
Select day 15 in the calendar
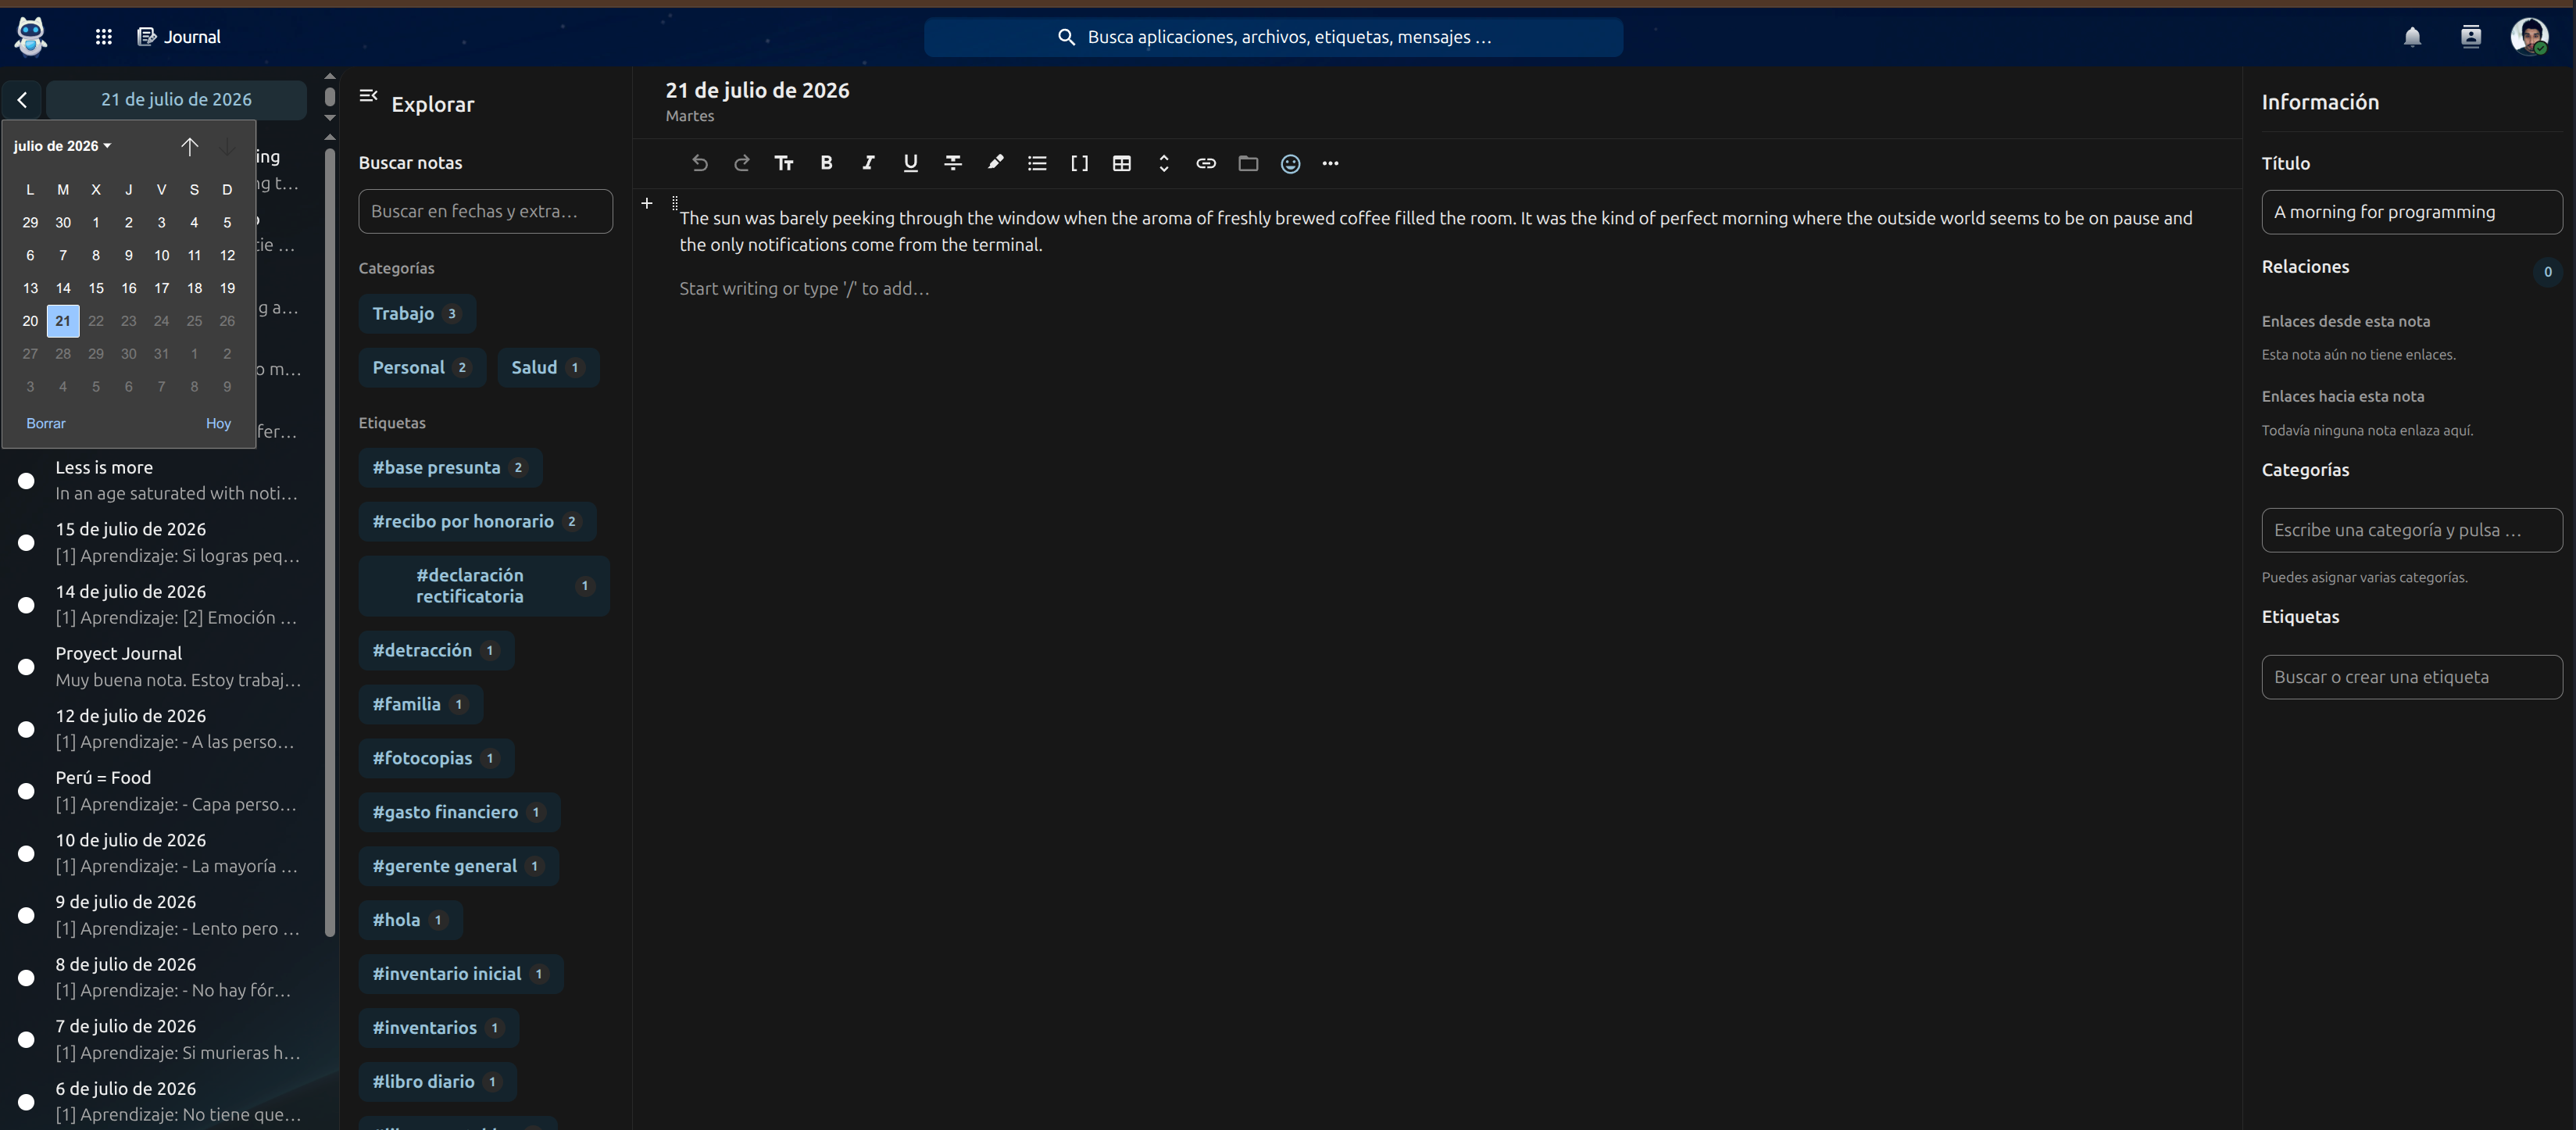96,288
